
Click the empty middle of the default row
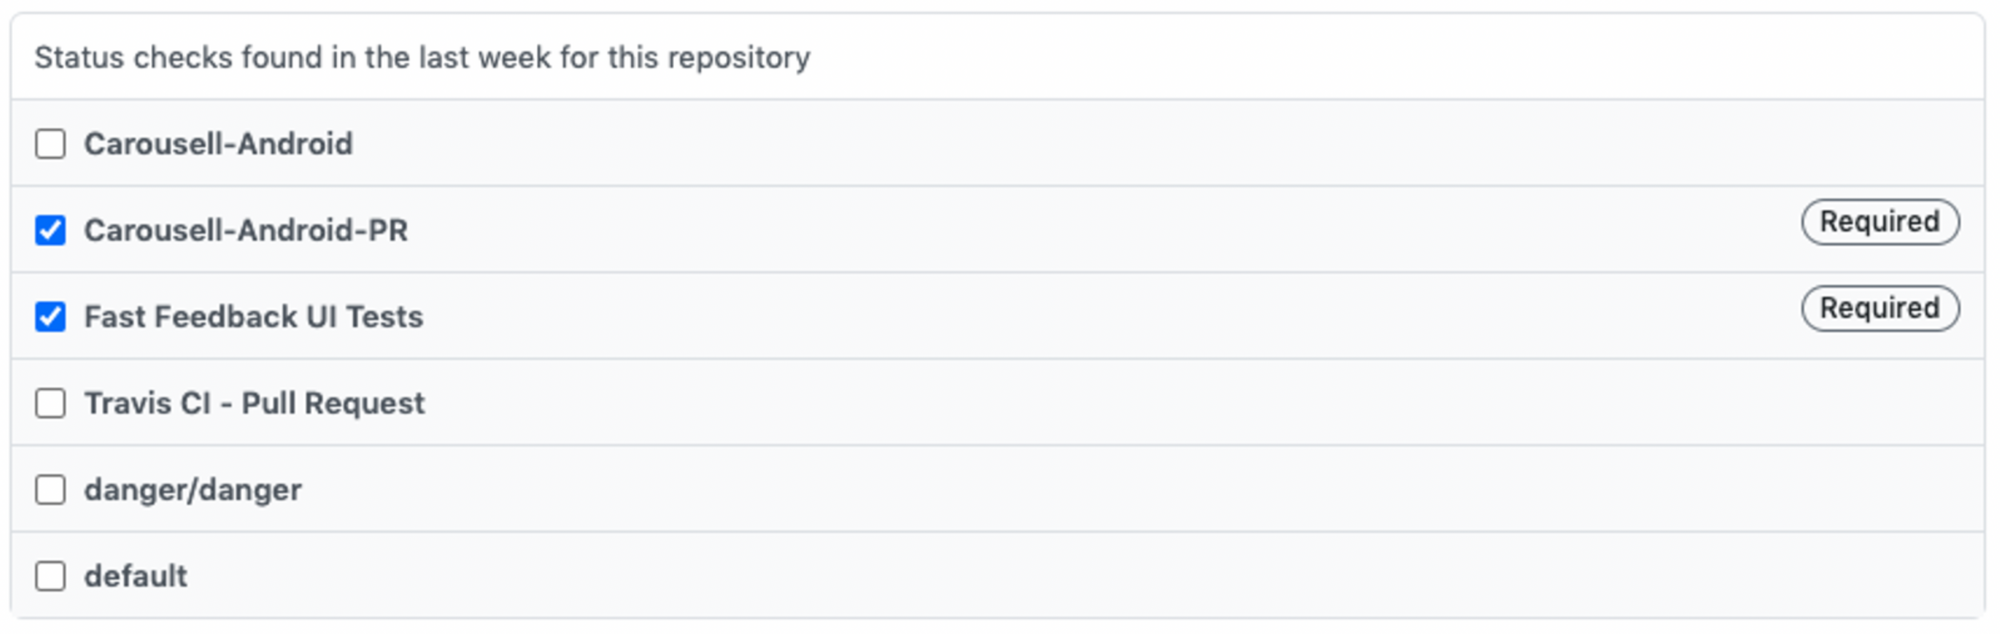coord(1000,576)
